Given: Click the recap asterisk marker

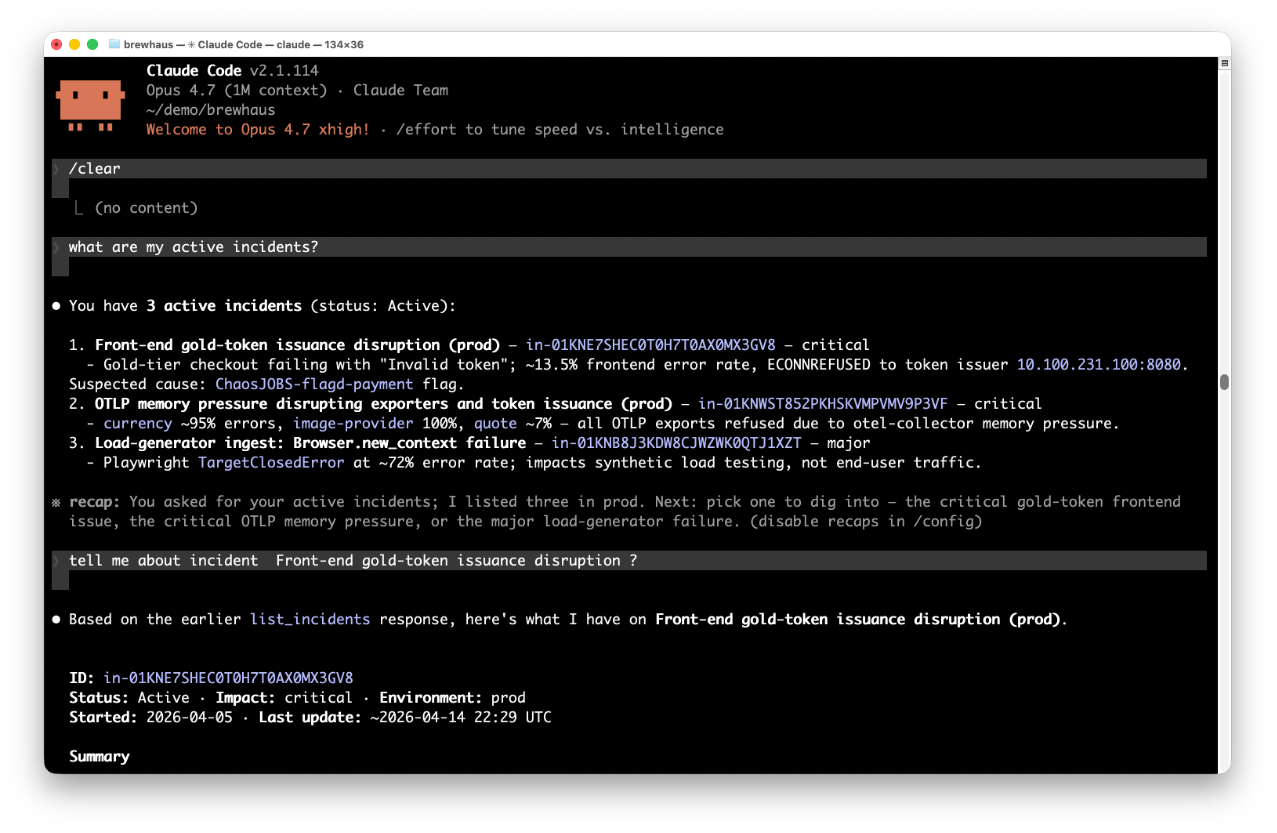Looking at the screenshot, I should pos(56,502).
